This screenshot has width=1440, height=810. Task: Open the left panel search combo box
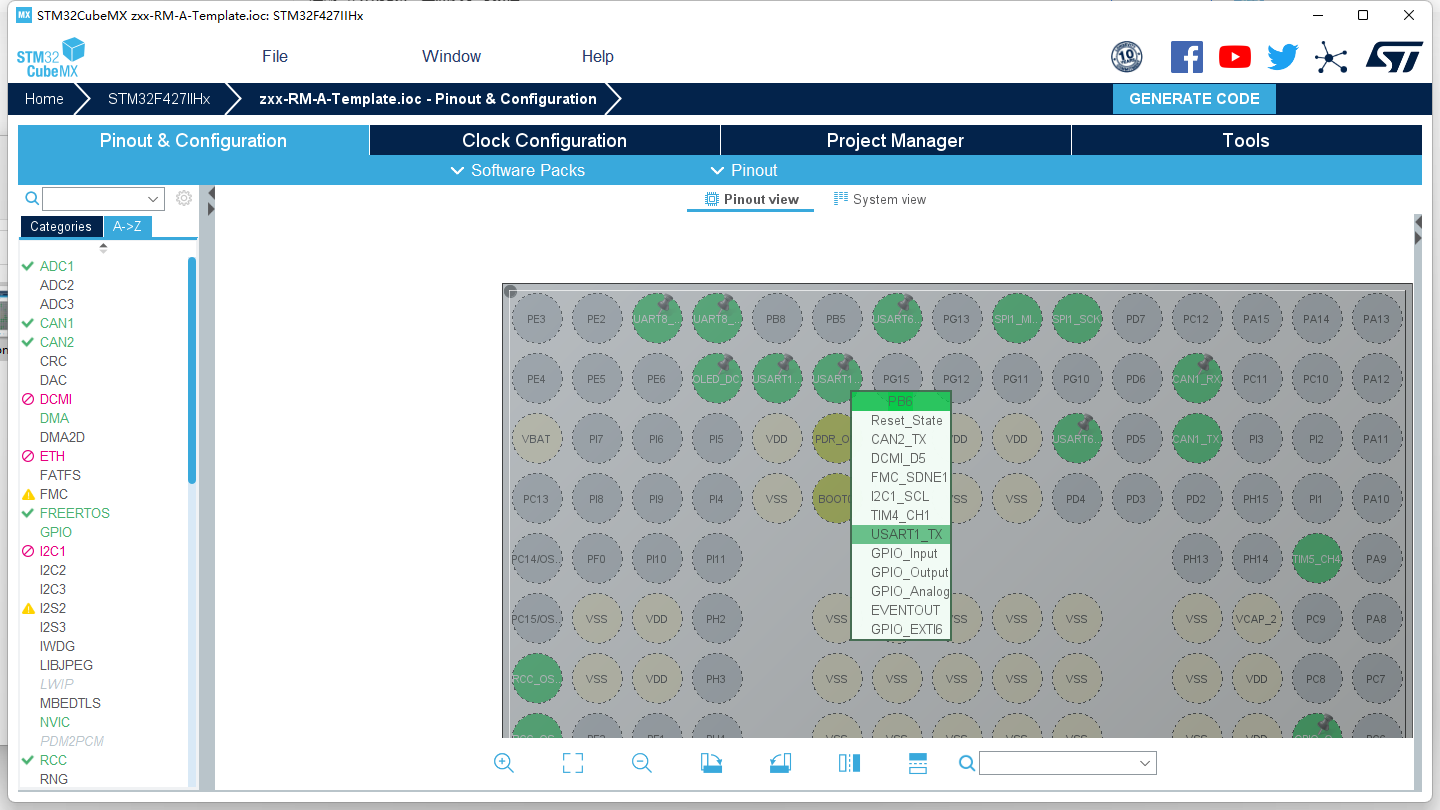coord(103,198)
